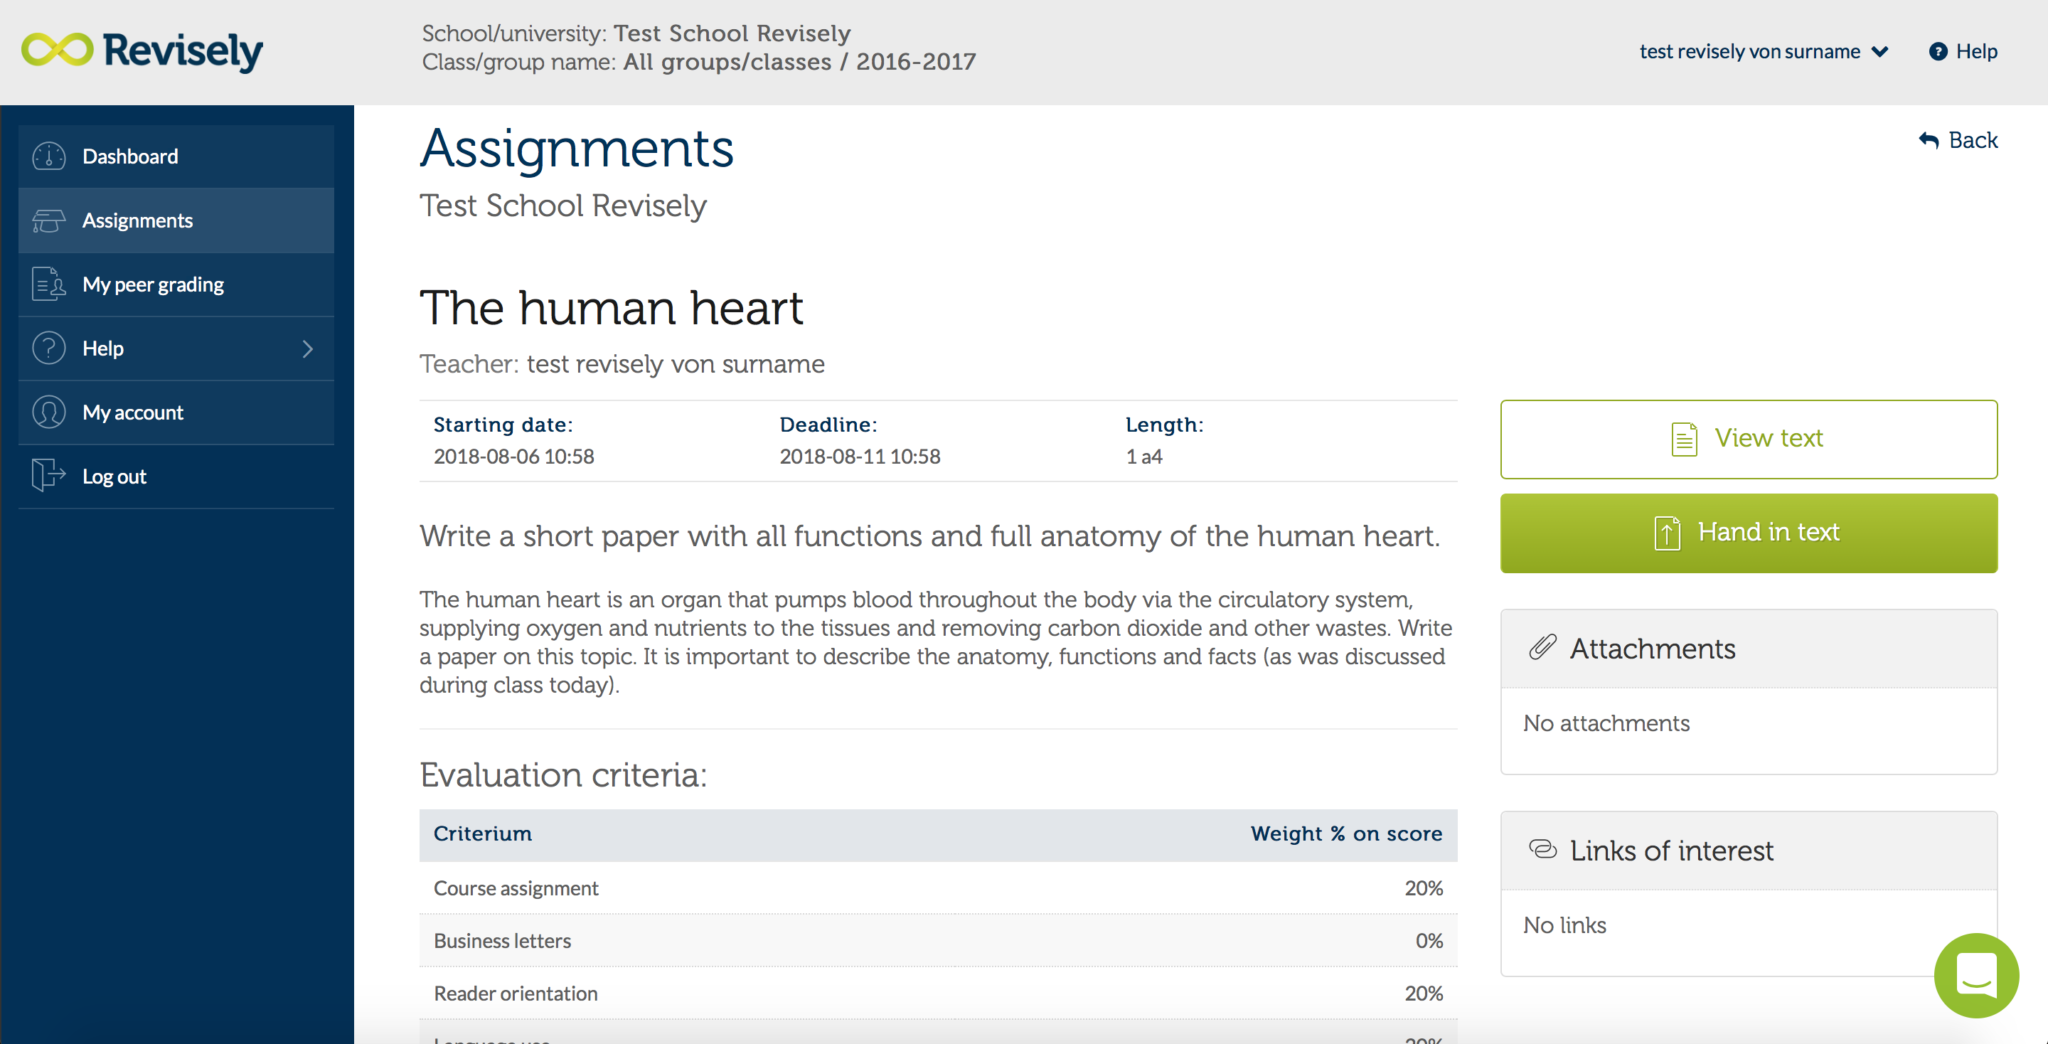Image resolution: width=2048 pixels, height=1044 pixels.
Task: Click the Attachments paperclip icon
Action: click(x=1542, y=648)
